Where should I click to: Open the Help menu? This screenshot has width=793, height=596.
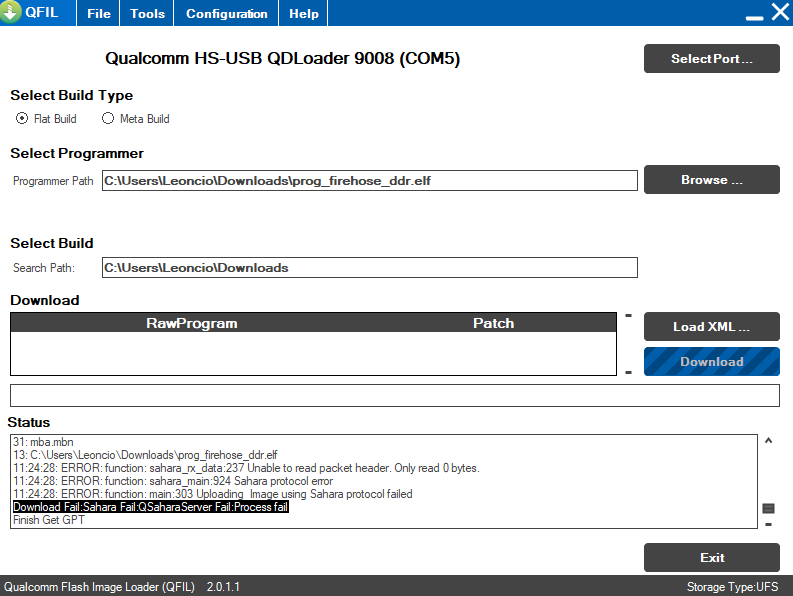pos(303,13)
